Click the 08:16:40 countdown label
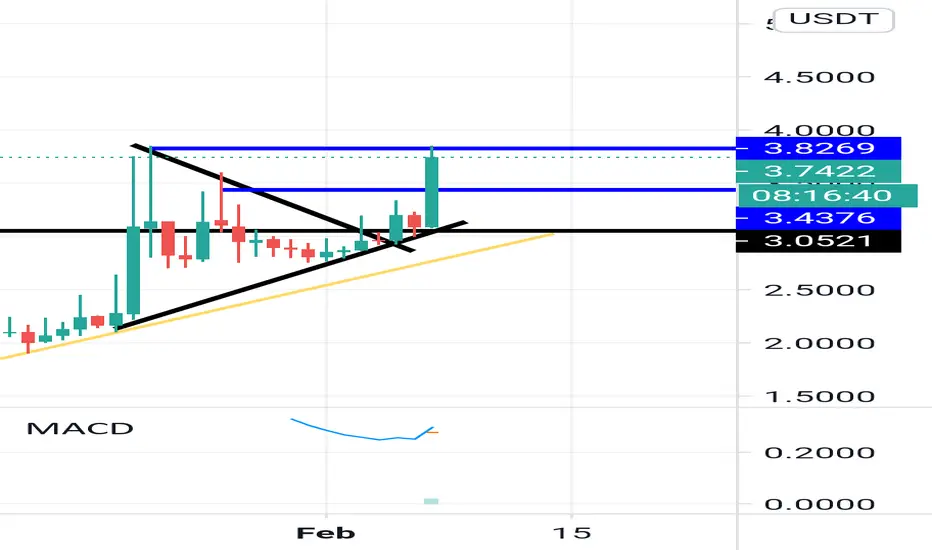The height and width of the screenshot is (550, 932). 826,196
